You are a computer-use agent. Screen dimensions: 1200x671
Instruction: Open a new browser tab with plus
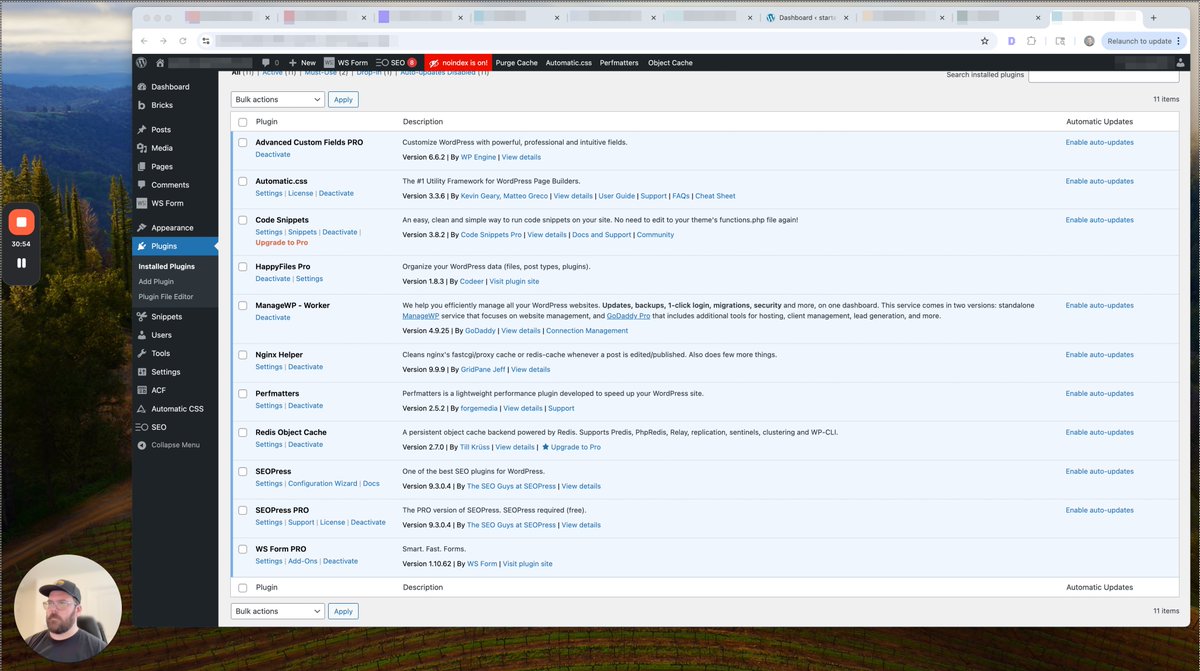point(1153,18)
